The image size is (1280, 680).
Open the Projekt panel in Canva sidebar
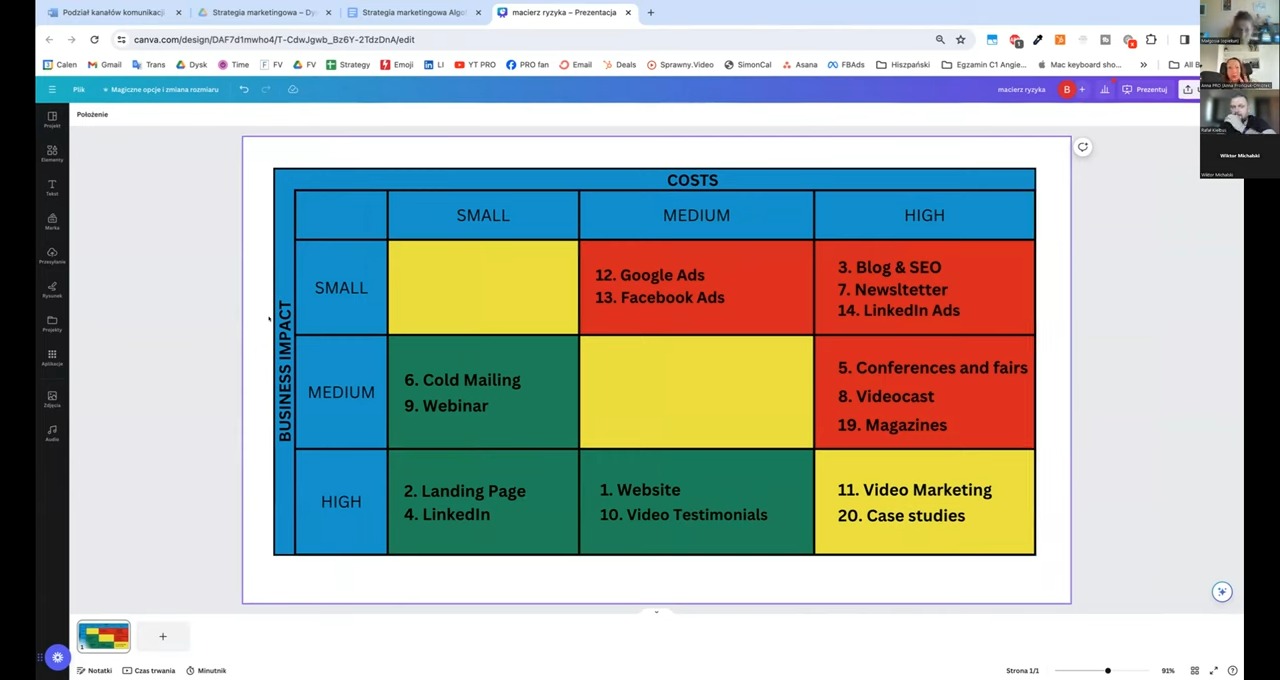click(x=52, y=119)
